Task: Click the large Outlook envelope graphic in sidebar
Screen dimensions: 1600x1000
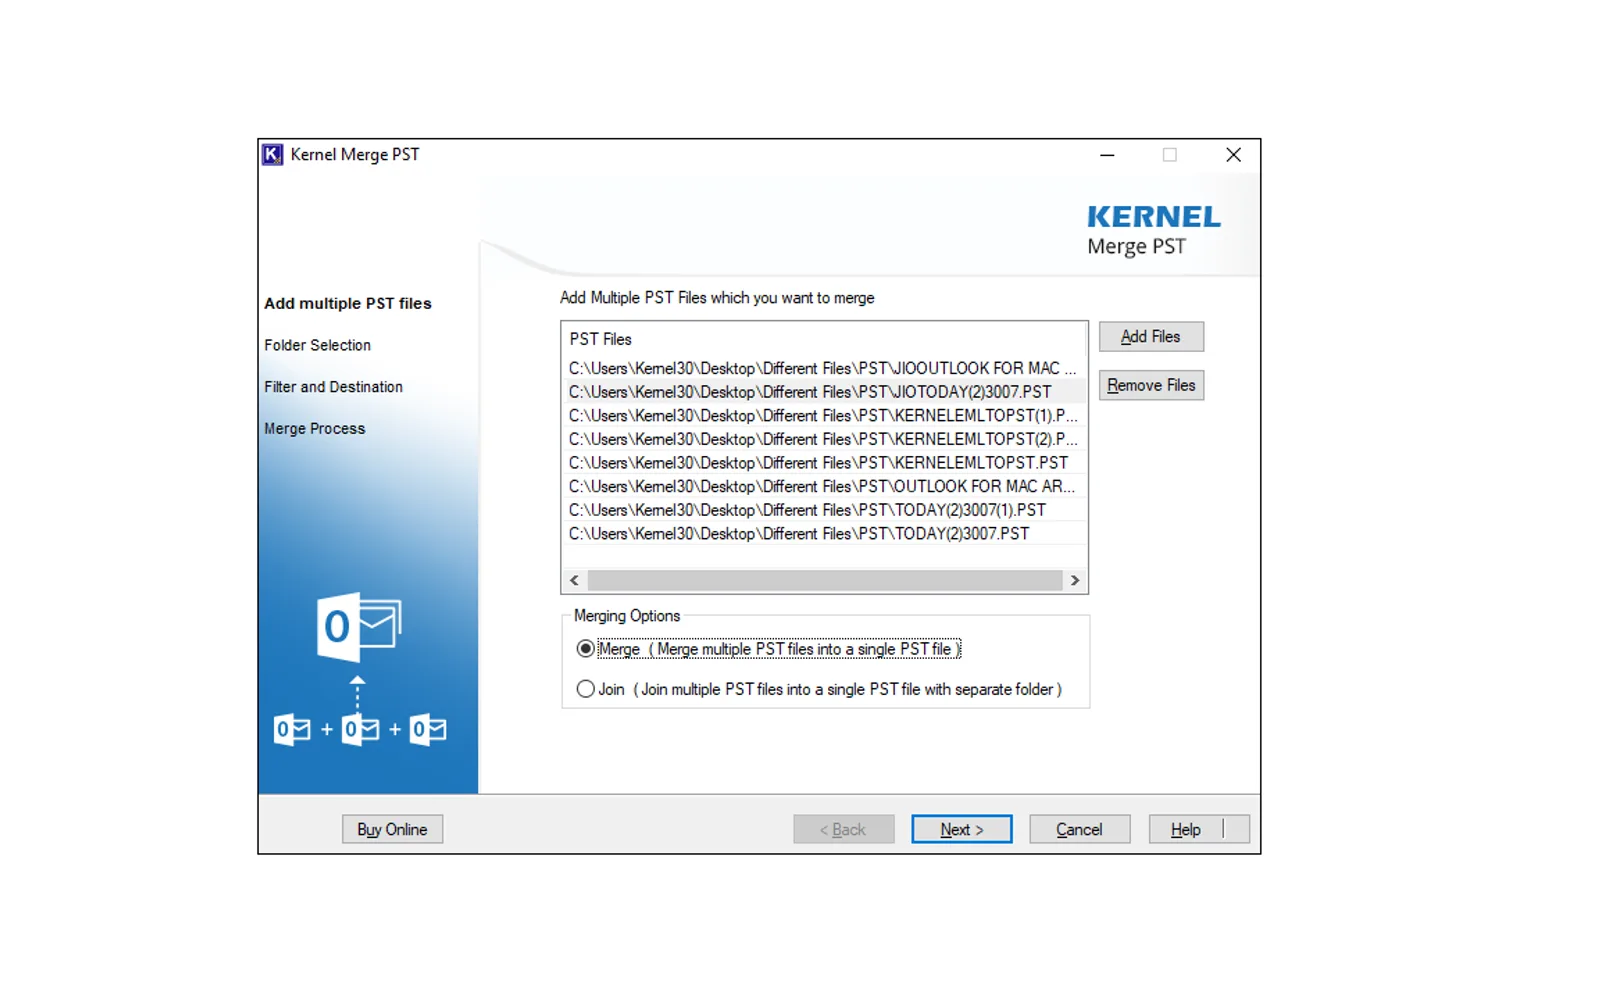Action: (358, 628)
